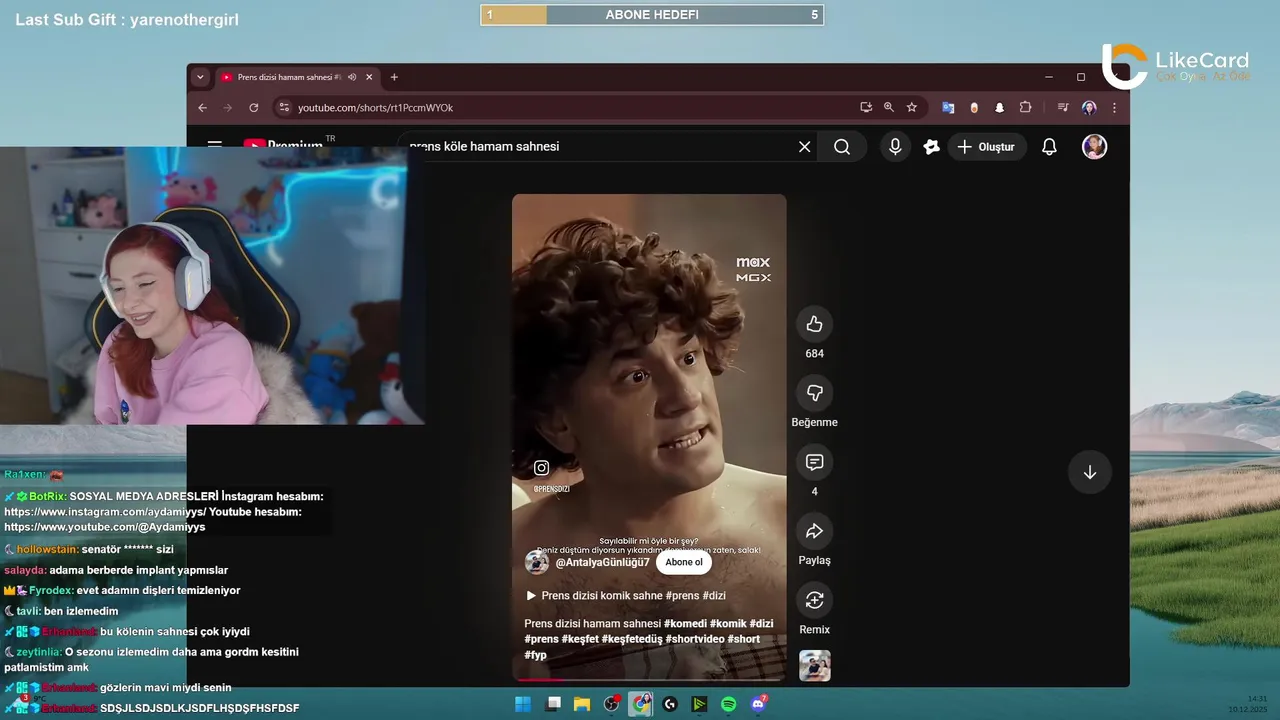Screen dimensions: 1280x720
Task: Open File Explorer from taskbar
Action: pos(582,704)
